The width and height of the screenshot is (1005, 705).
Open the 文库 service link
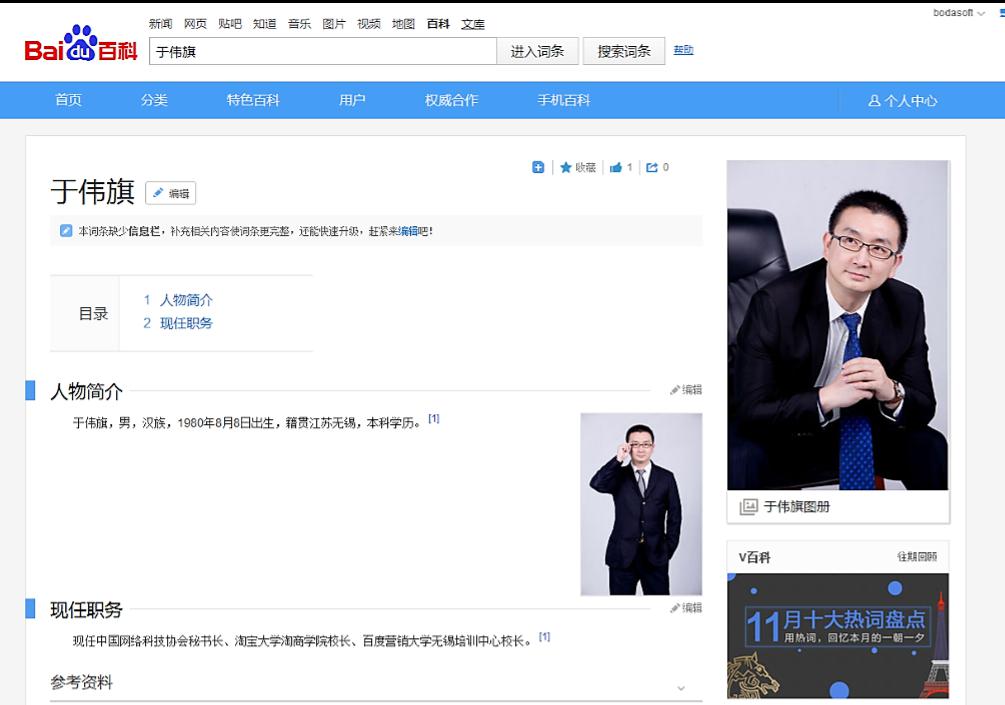pos(473,24)
